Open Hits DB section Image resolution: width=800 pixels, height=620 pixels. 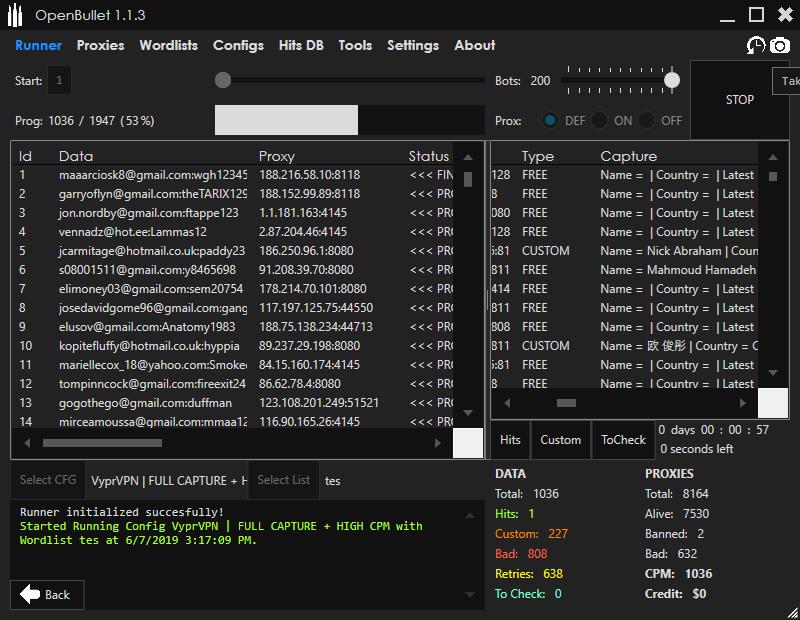click(x=301, y=45)
